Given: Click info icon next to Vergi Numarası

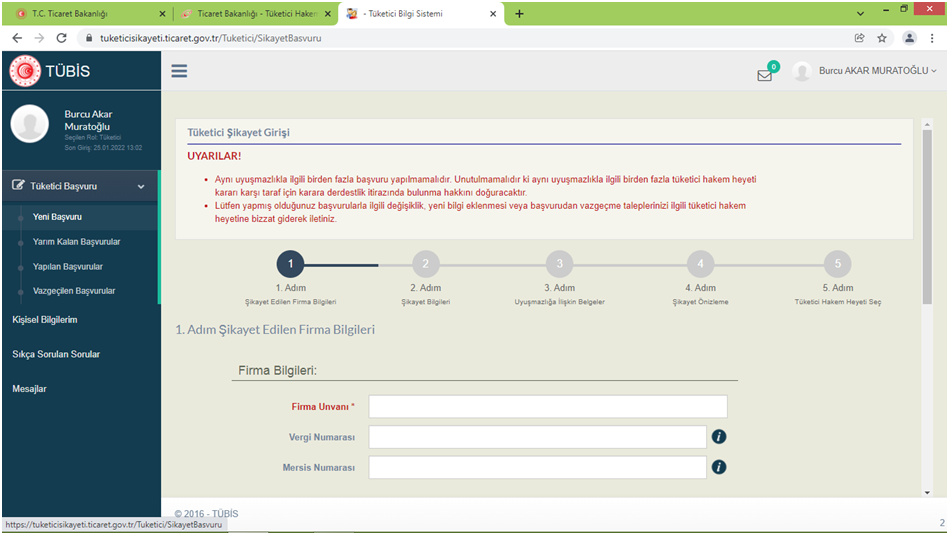Looking at the screenshot, I should coord(718,437).
